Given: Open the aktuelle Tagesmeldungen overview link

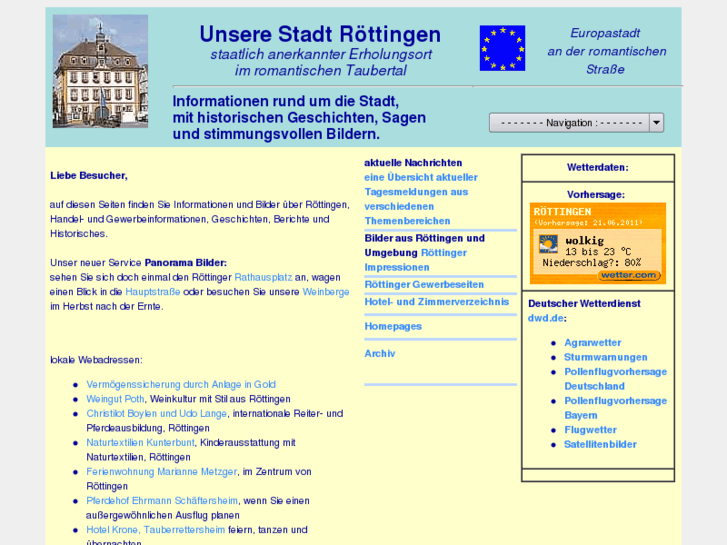Looking at the screenshot, I should point(421,199).
